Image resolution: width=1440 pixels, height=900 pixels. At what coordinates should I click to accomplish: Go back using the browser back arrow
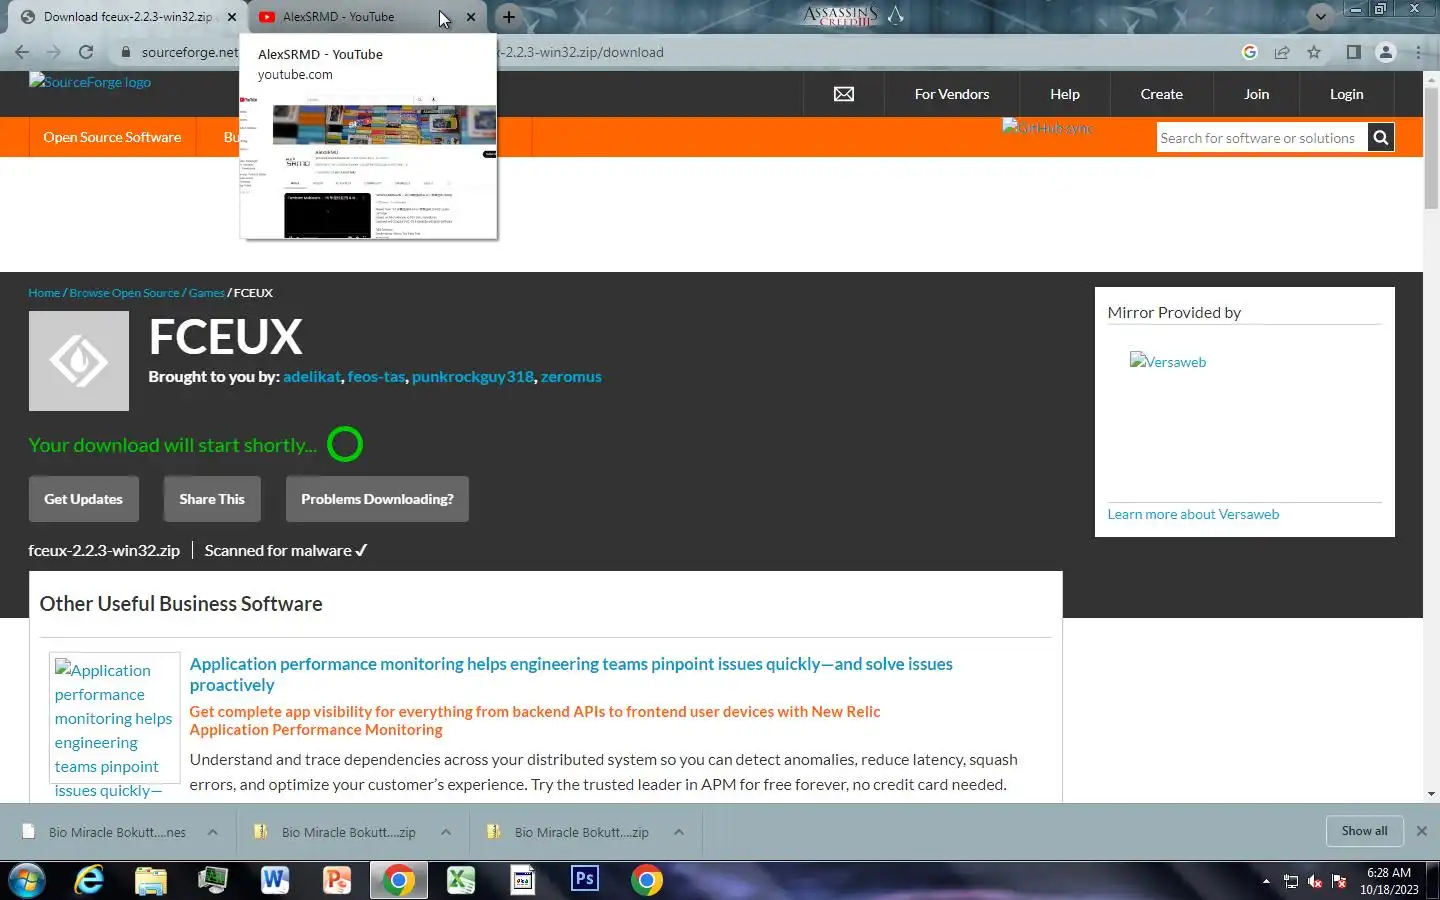[22, 52]
